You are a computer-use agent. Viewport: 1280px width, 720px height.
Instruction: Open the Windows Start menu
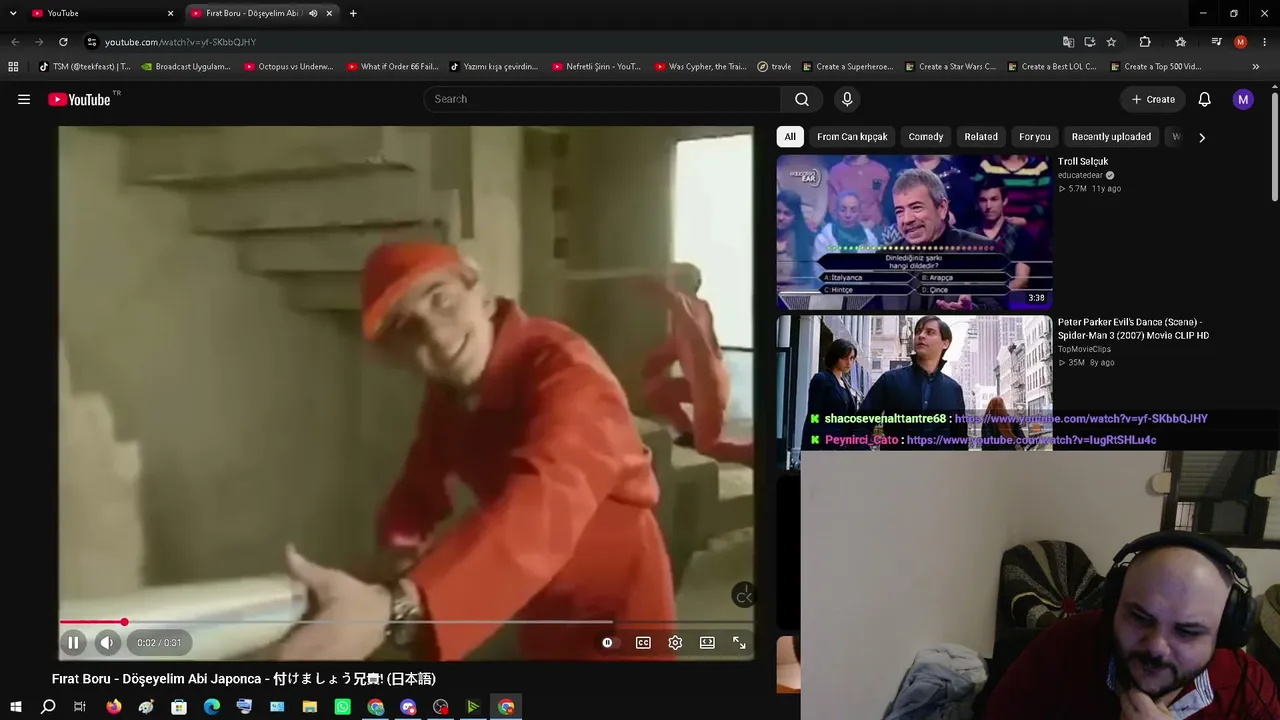click(15, 707)
